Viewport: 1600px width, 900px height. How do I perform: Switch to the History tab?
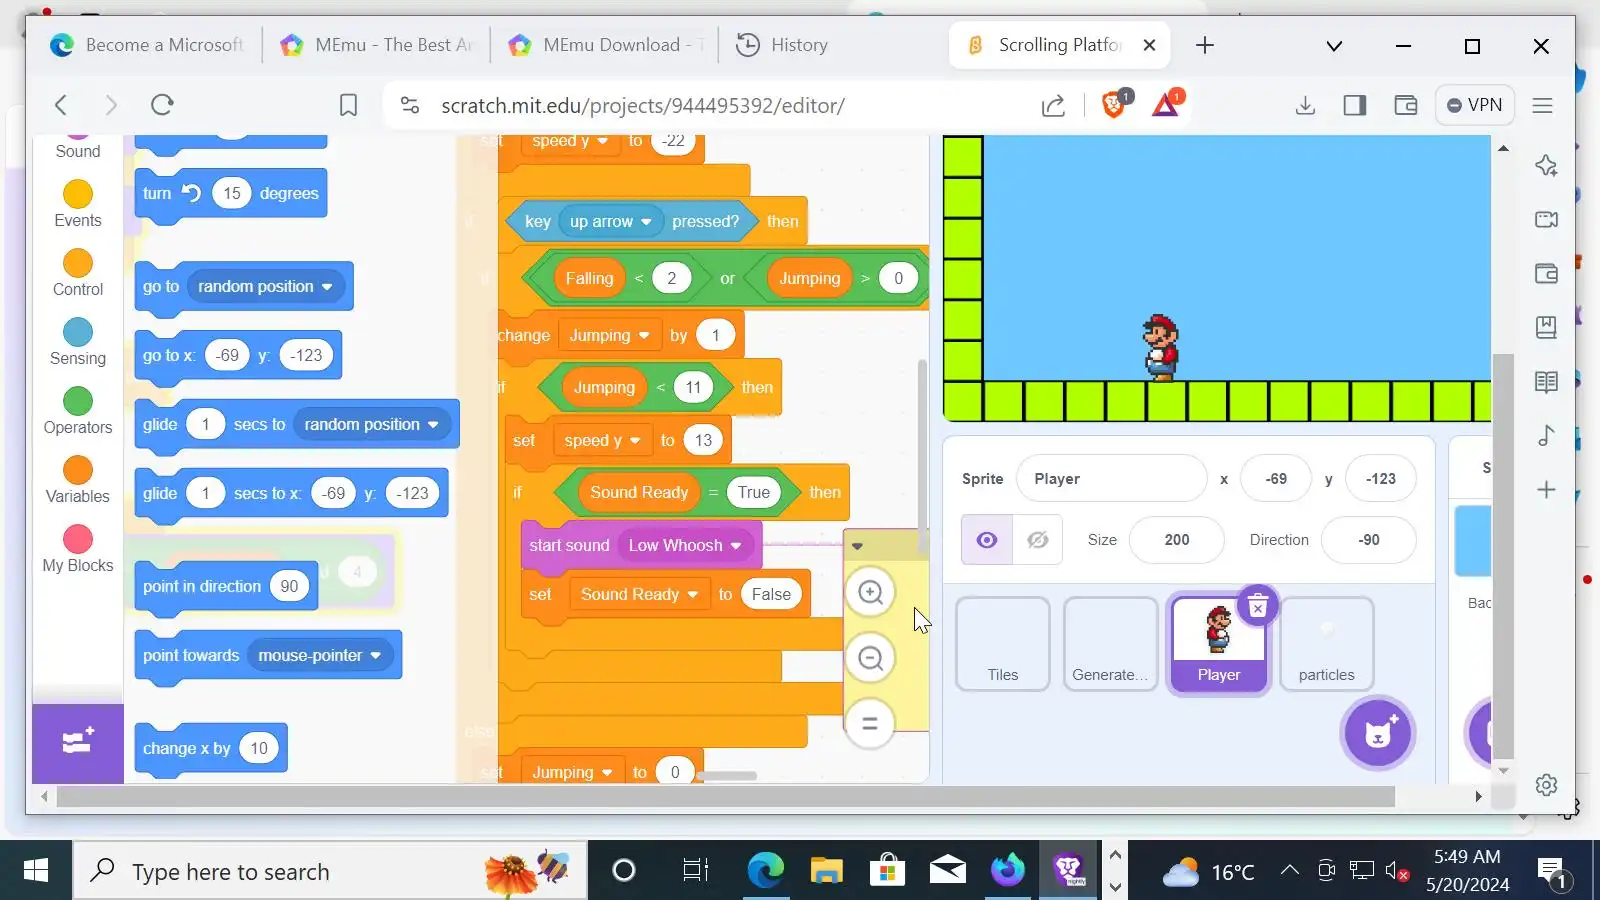point(782,45)
